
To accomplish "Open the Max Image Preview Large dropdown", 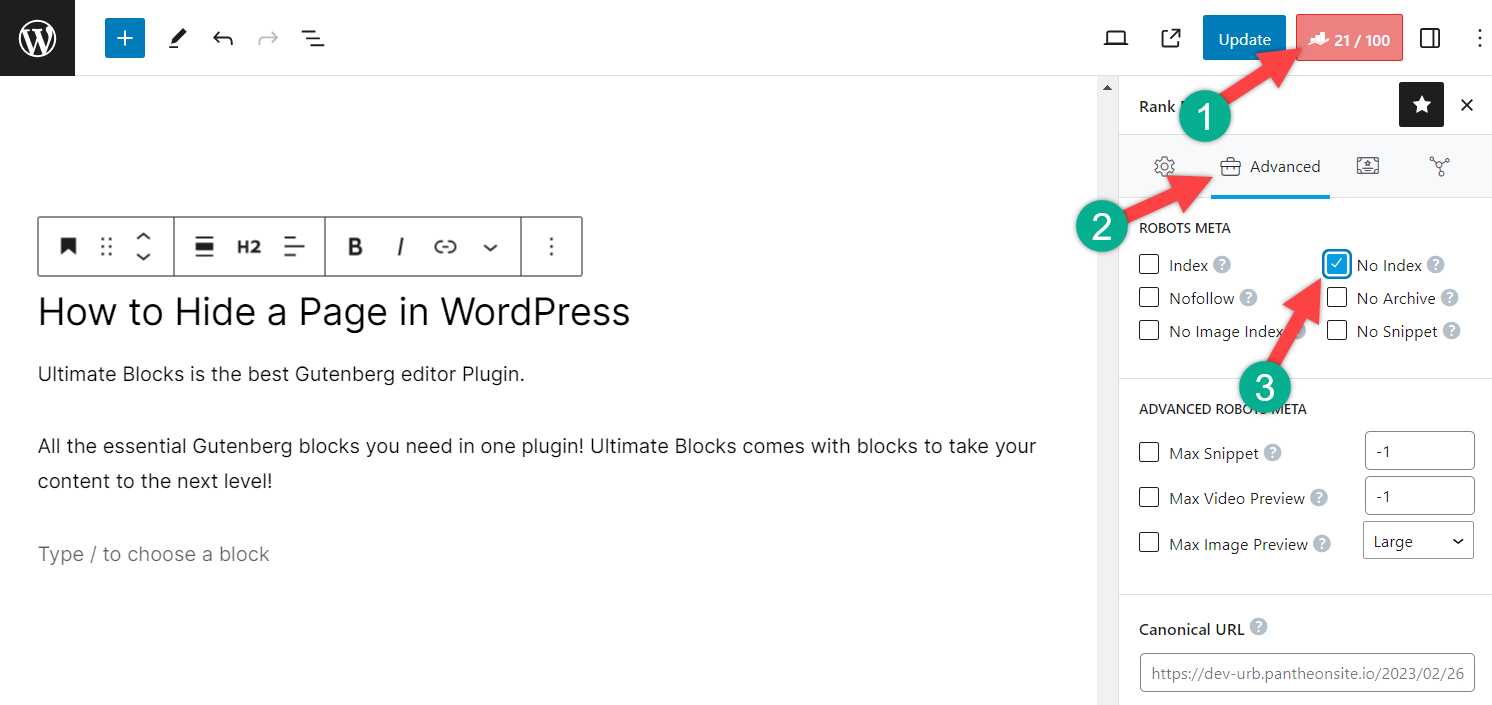I will coord(1418,540).
